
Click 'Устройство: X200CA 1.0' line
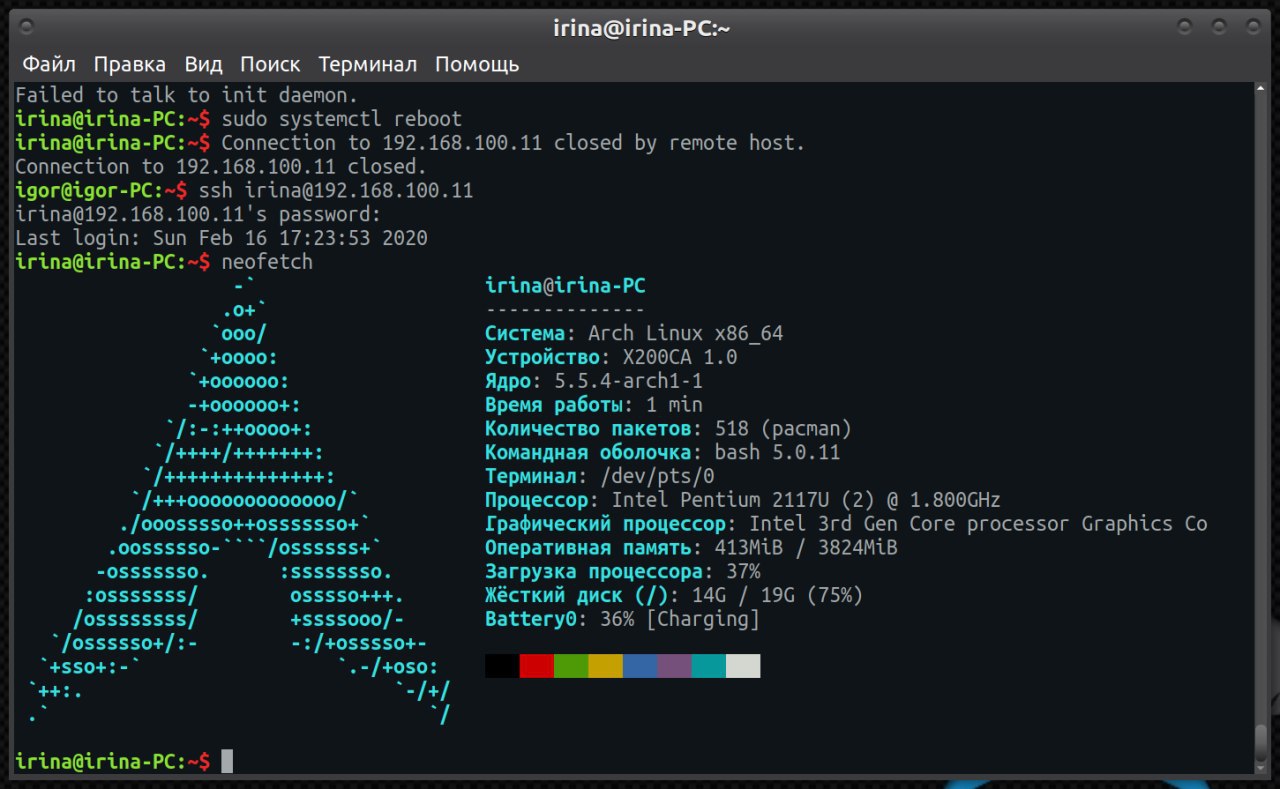(x=611, y=357)
